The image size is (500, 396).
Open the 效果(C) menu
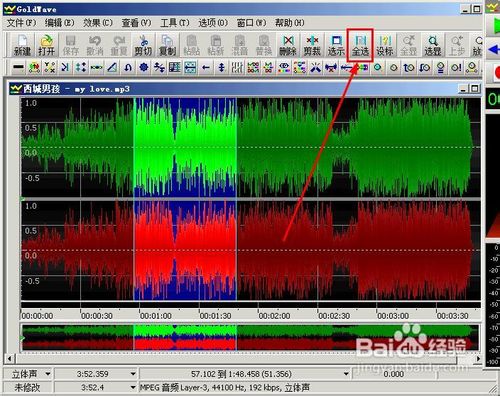(x=98, y=23)
